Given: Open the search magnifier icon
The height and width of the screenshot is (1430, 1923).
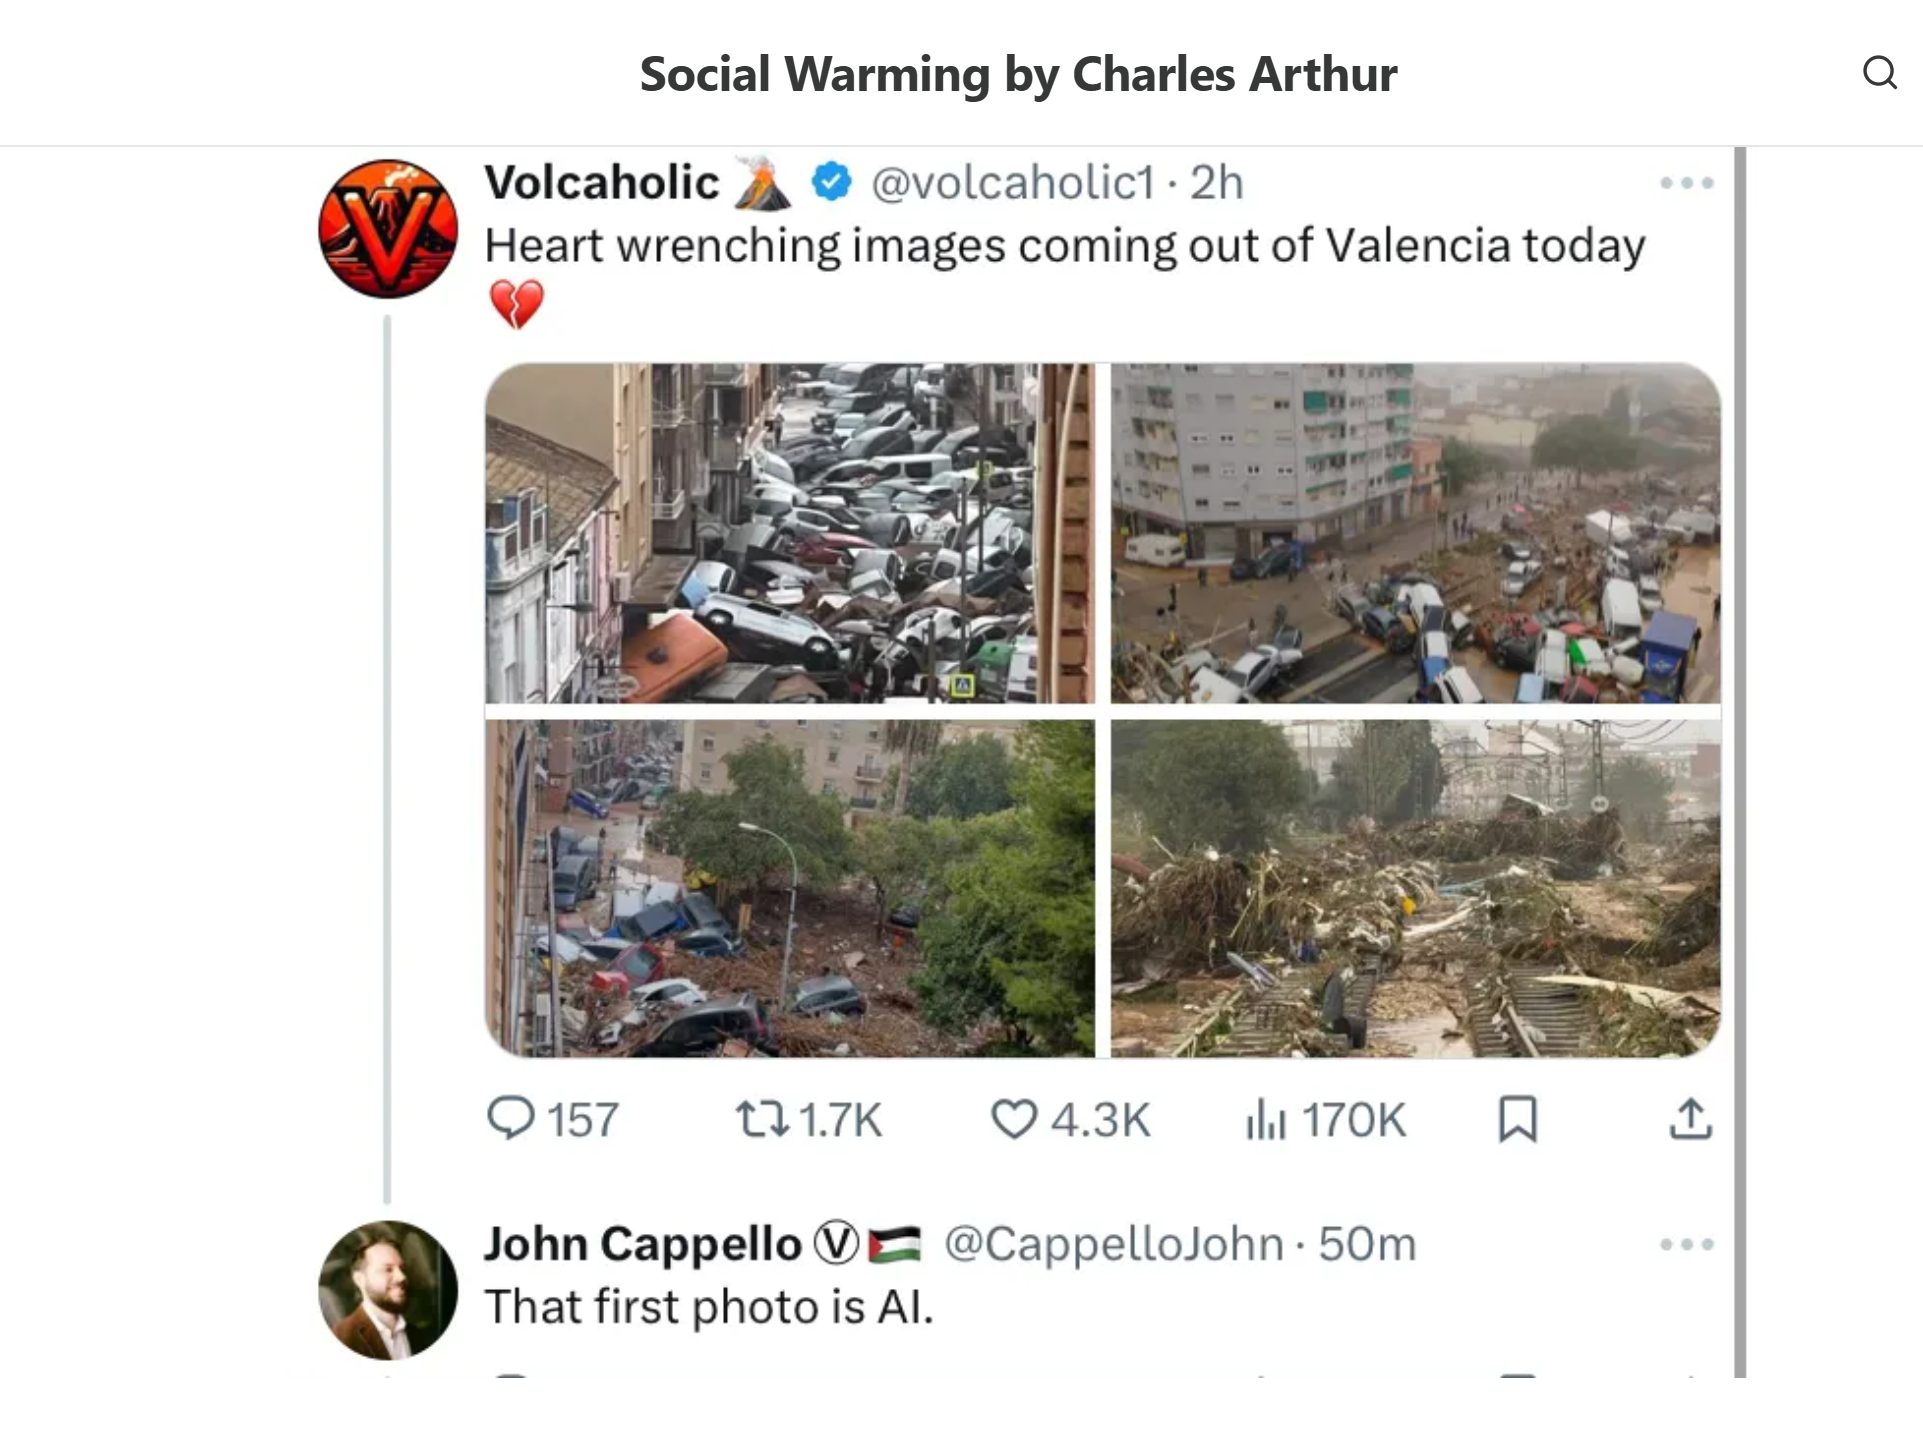Looking at the screenshot, I should coord(1879,73).
